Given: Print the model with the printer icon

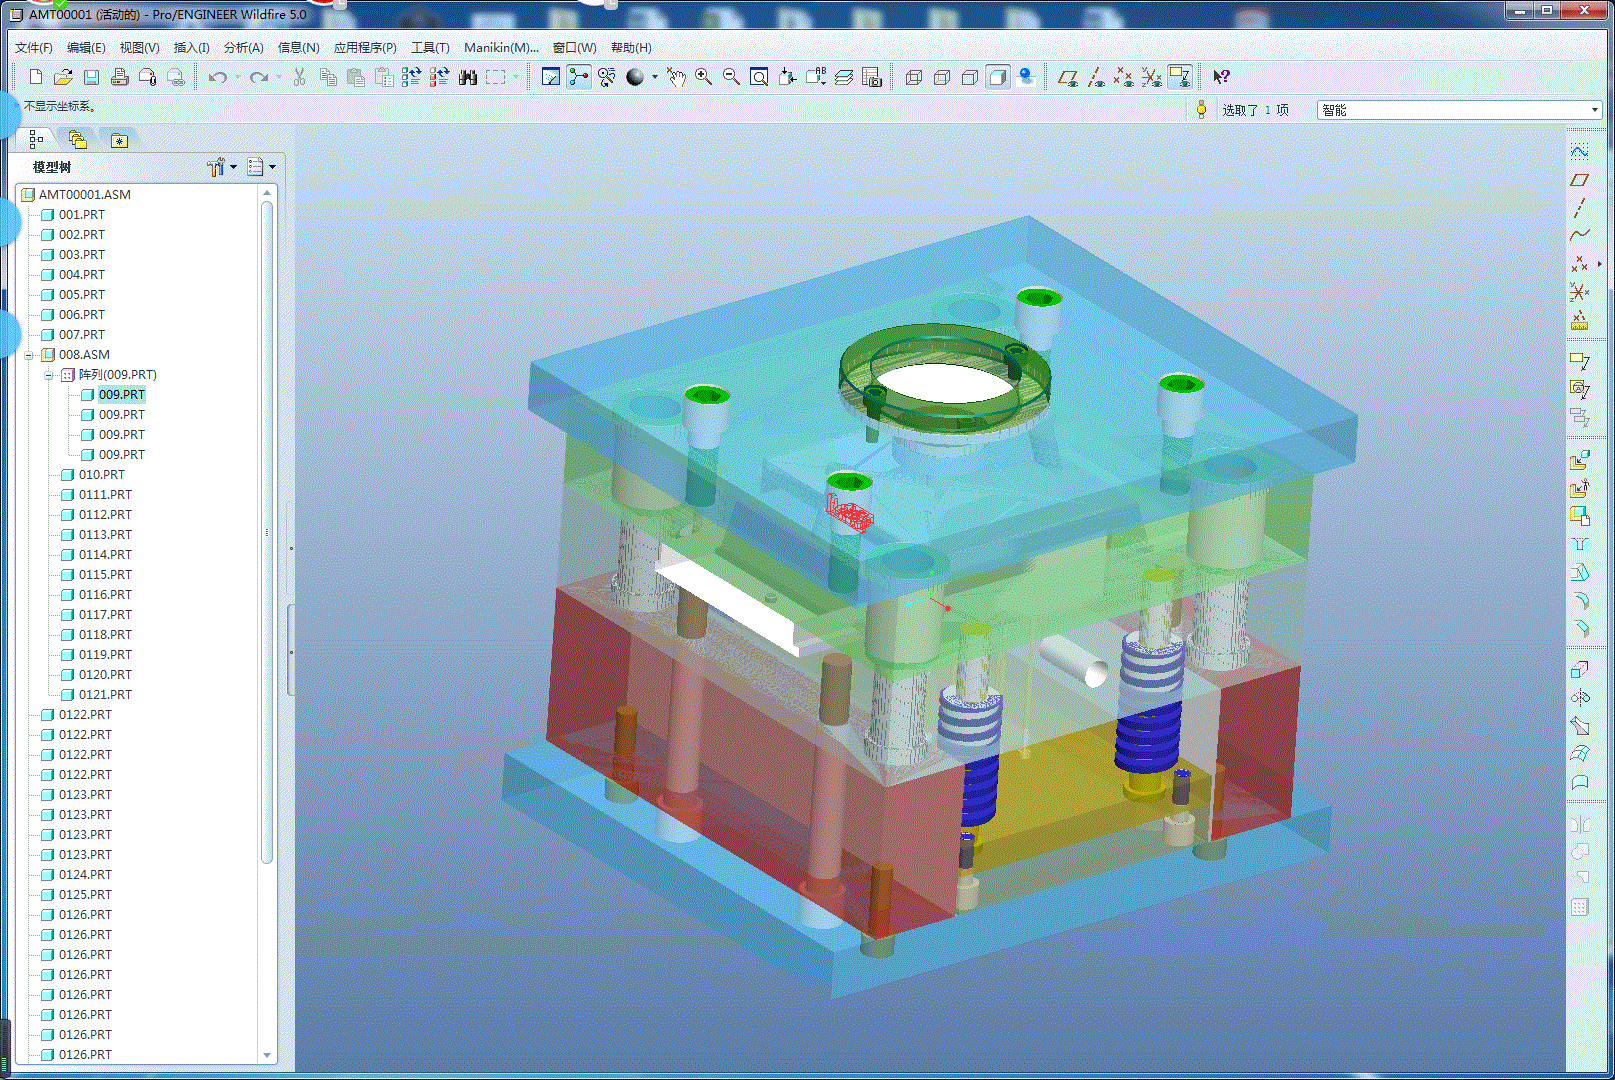Looking at the screenshot, I should point(119,77).
